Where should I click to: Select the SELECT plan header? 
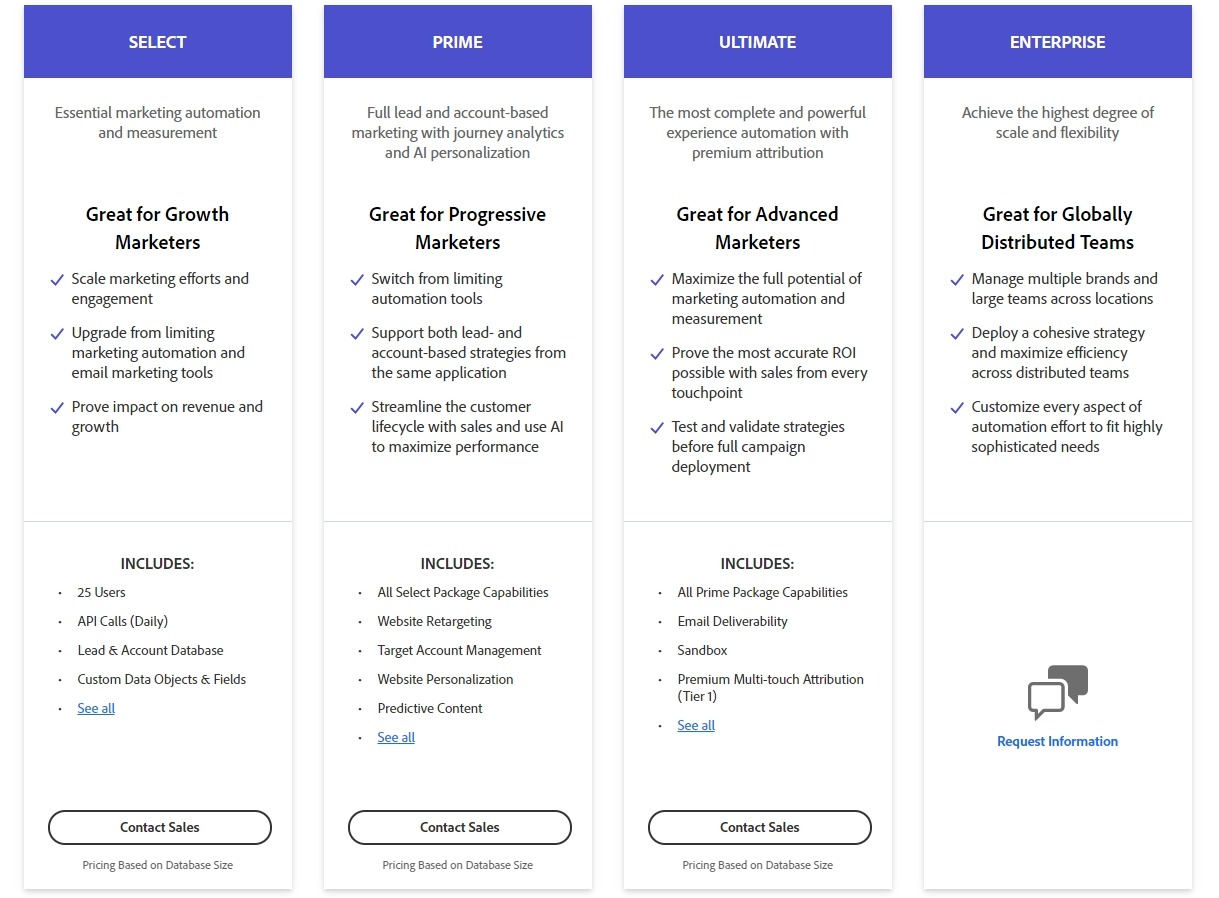click(x=158, y=42)
